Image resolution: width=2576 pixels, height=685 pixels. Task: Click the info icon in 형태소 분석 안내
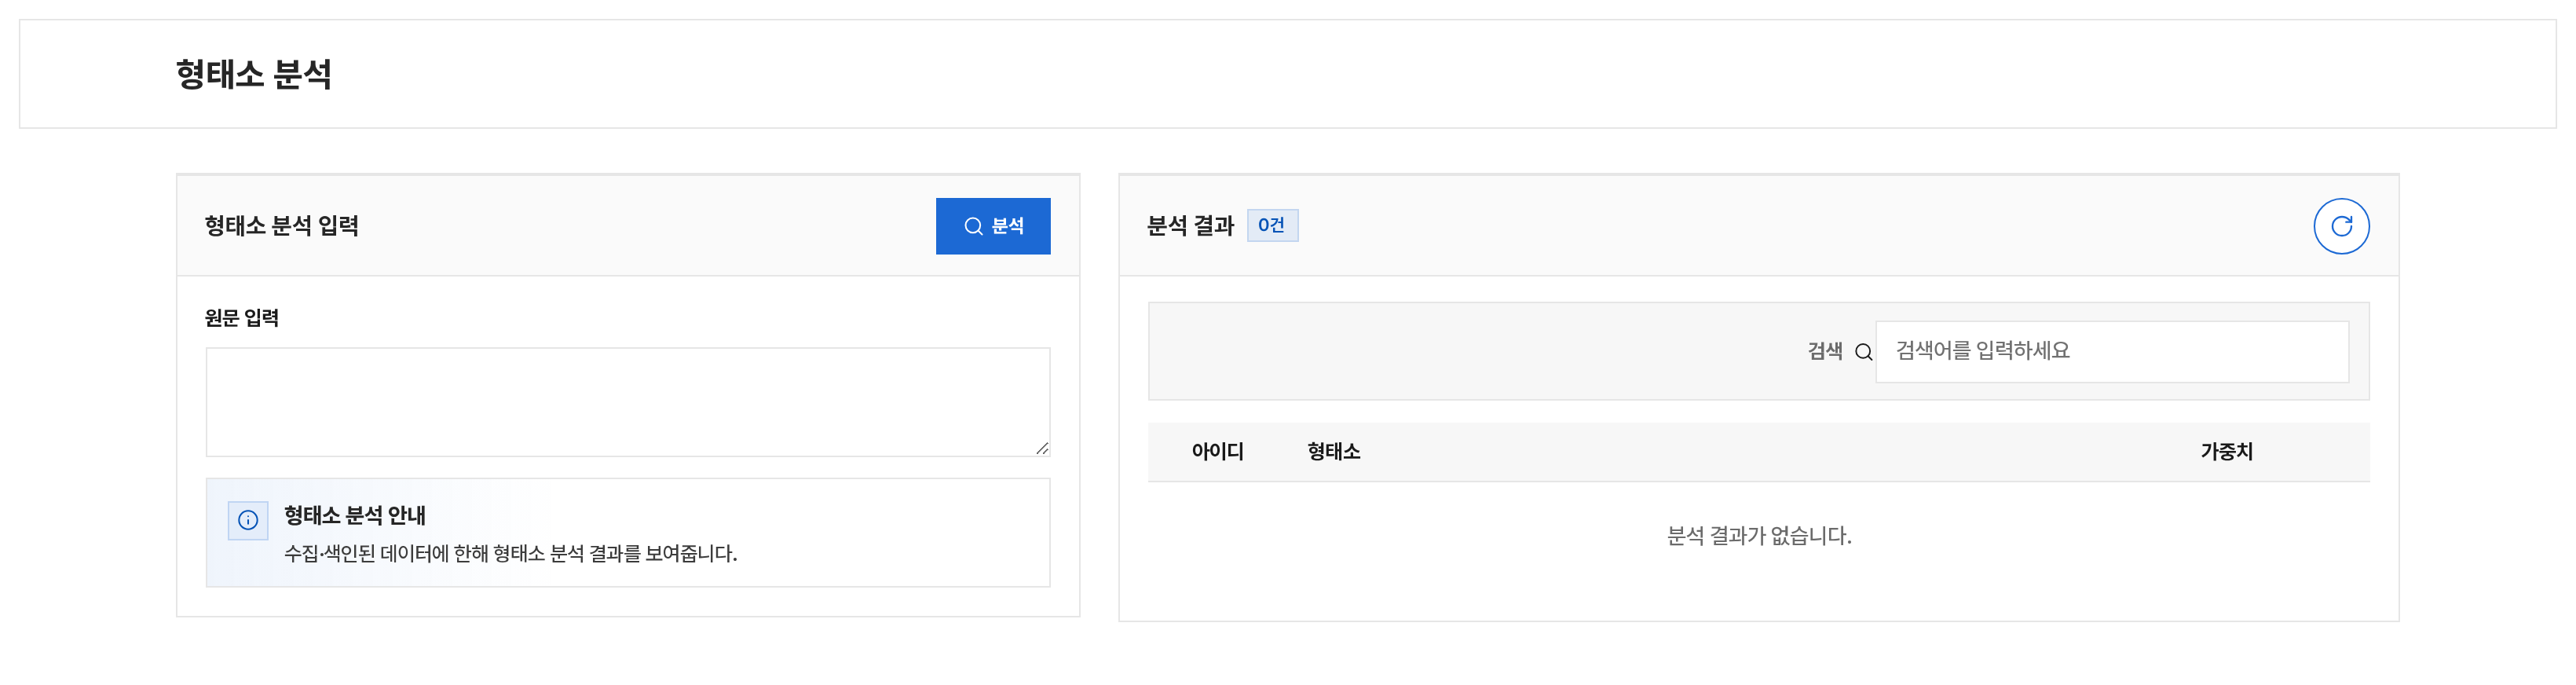point(248,520)
